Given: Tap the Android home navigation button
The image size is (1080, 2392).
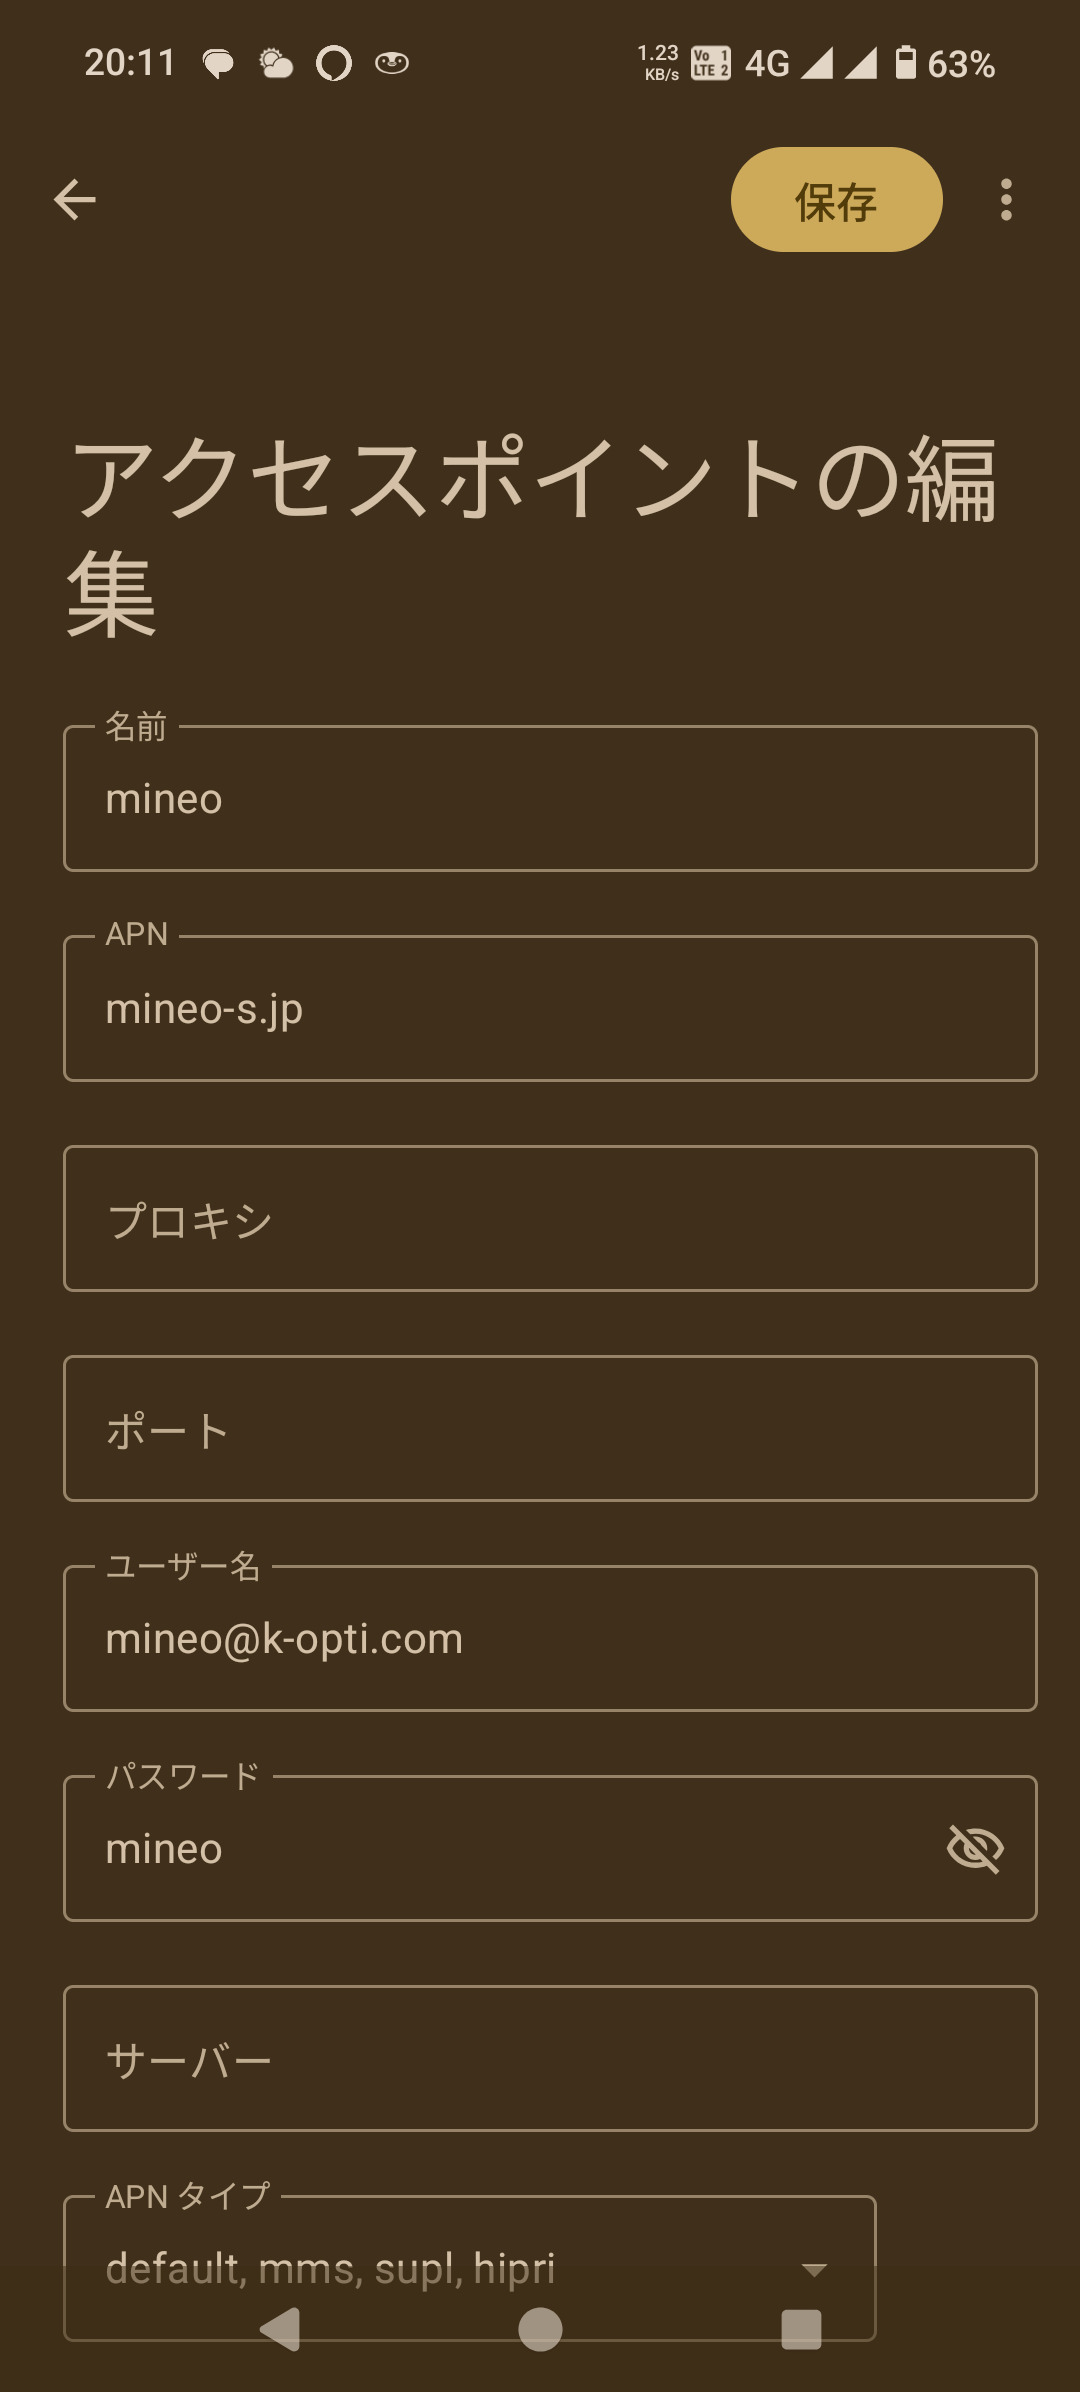Looking at the screenshot, I should click(540, 2330).
